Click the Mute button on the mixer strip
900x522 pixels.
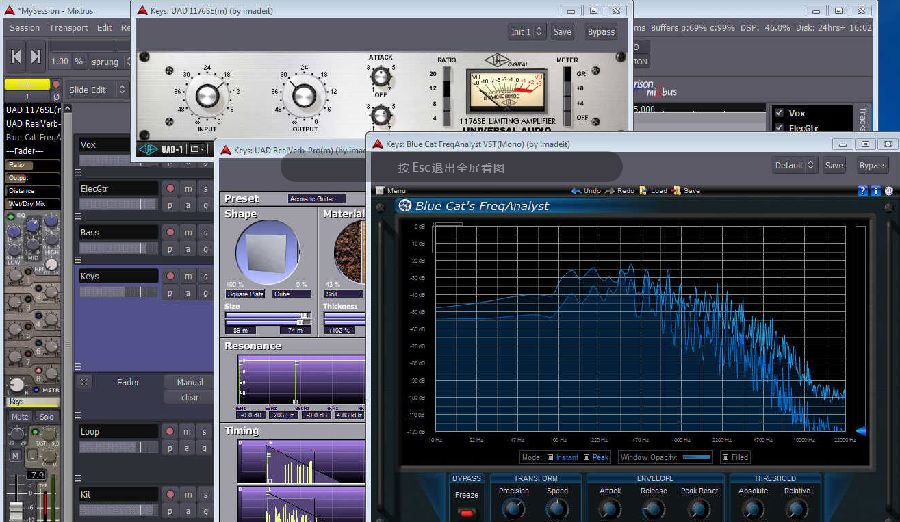(x=19, y=416)
